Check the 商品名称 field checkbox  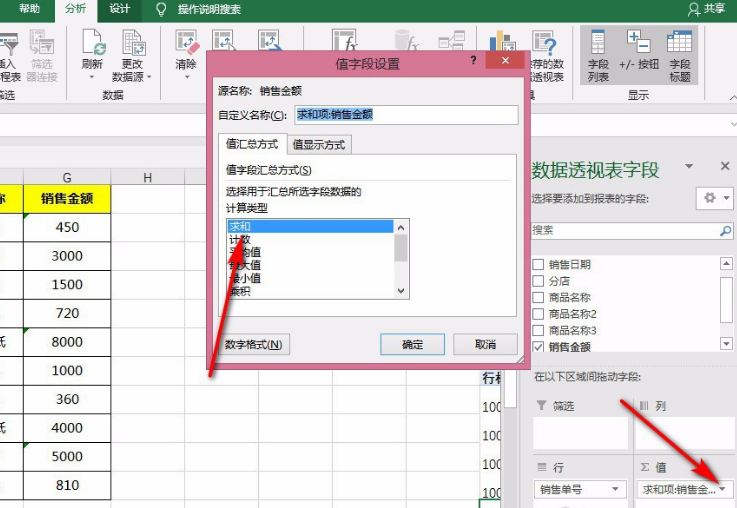point(538,297)
